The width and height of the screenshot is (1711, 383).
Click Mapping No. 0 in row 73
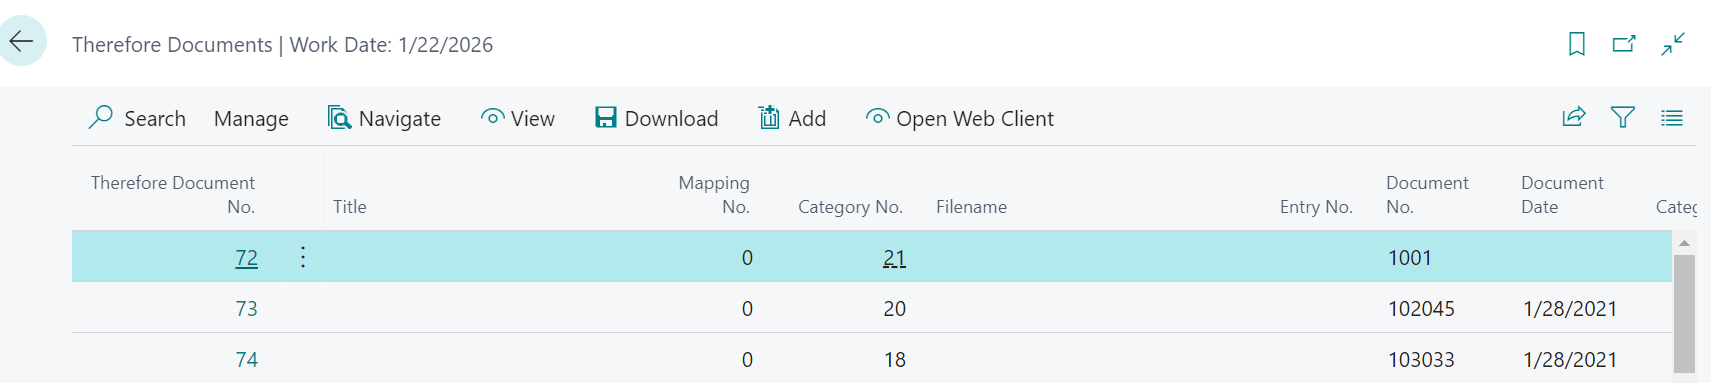[747, 309]
